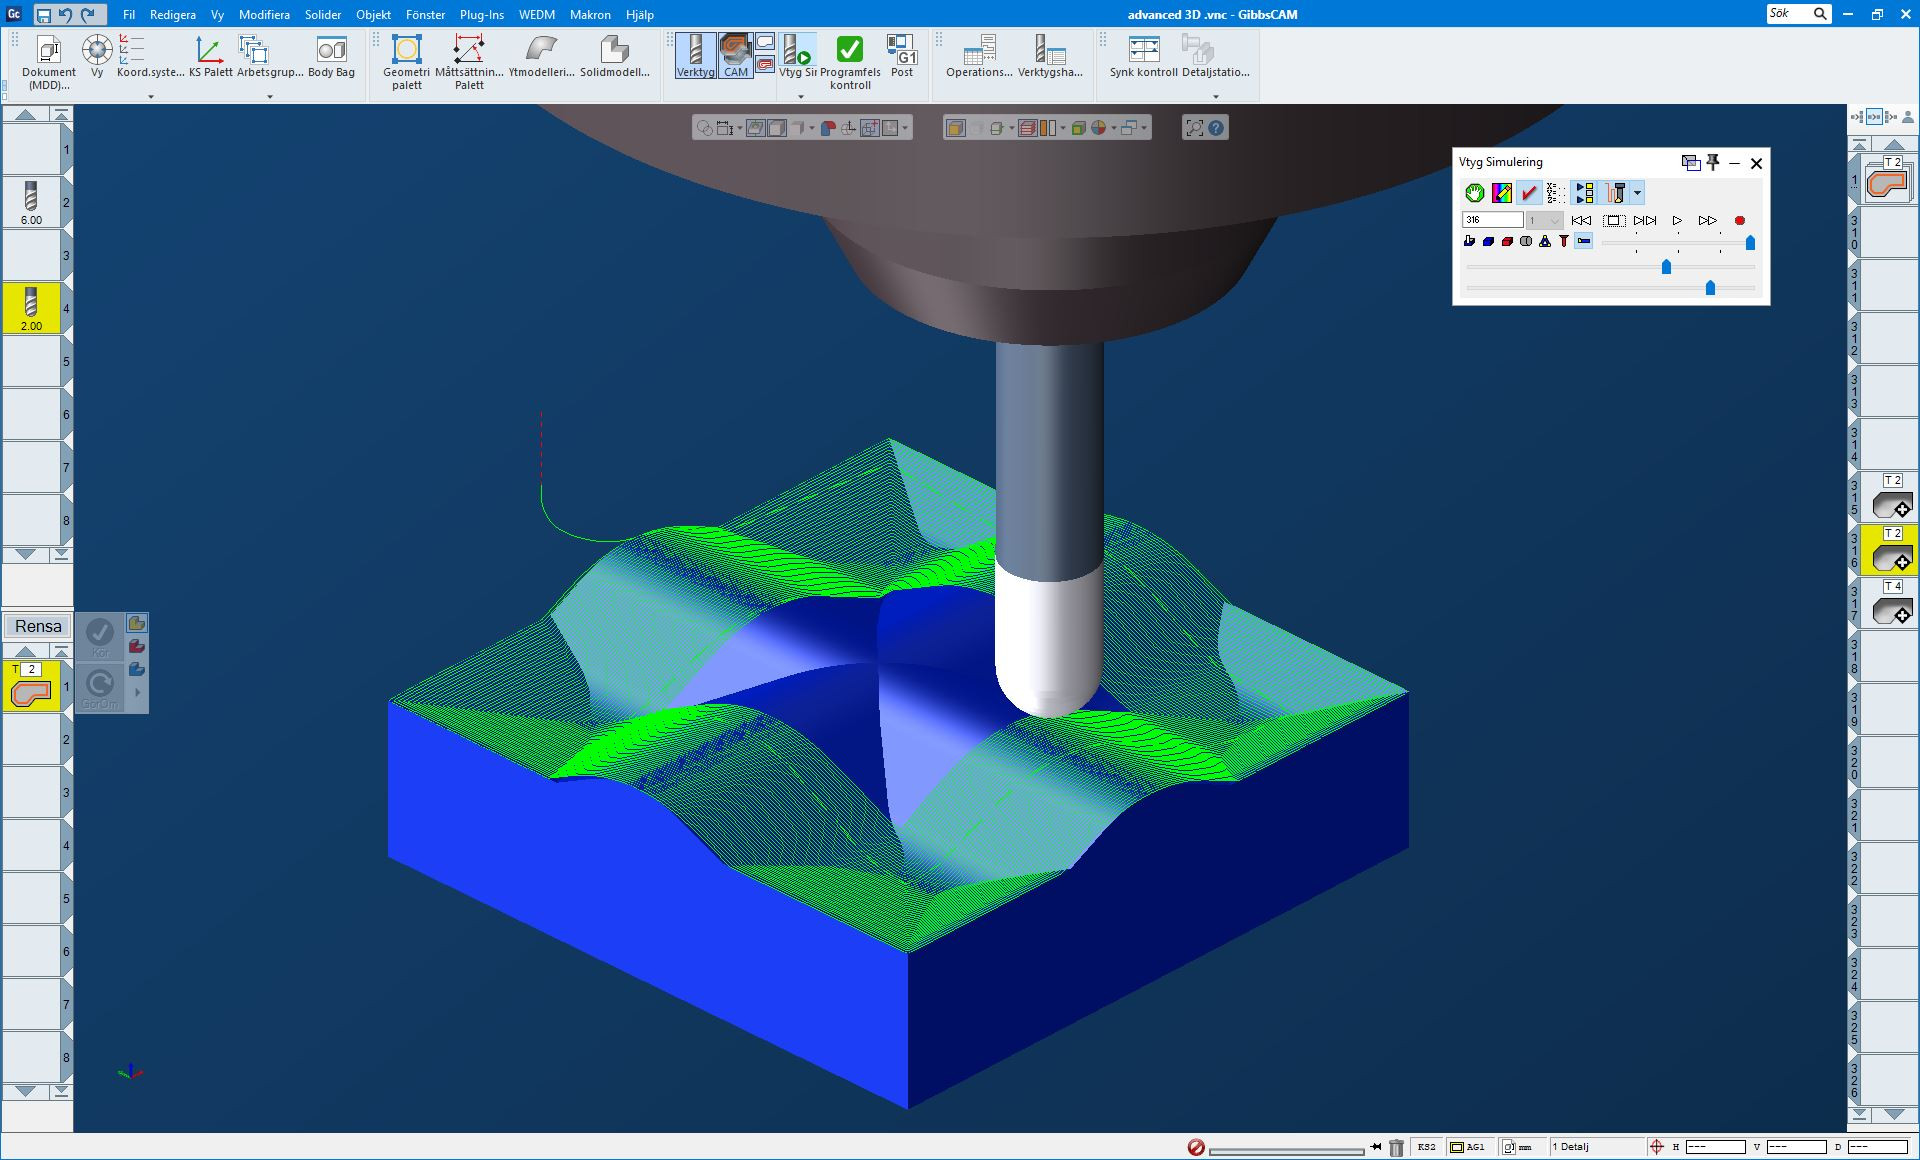Open the Arbetsgrupp panel
The image size is (1920, 1160).
point(269,56)
